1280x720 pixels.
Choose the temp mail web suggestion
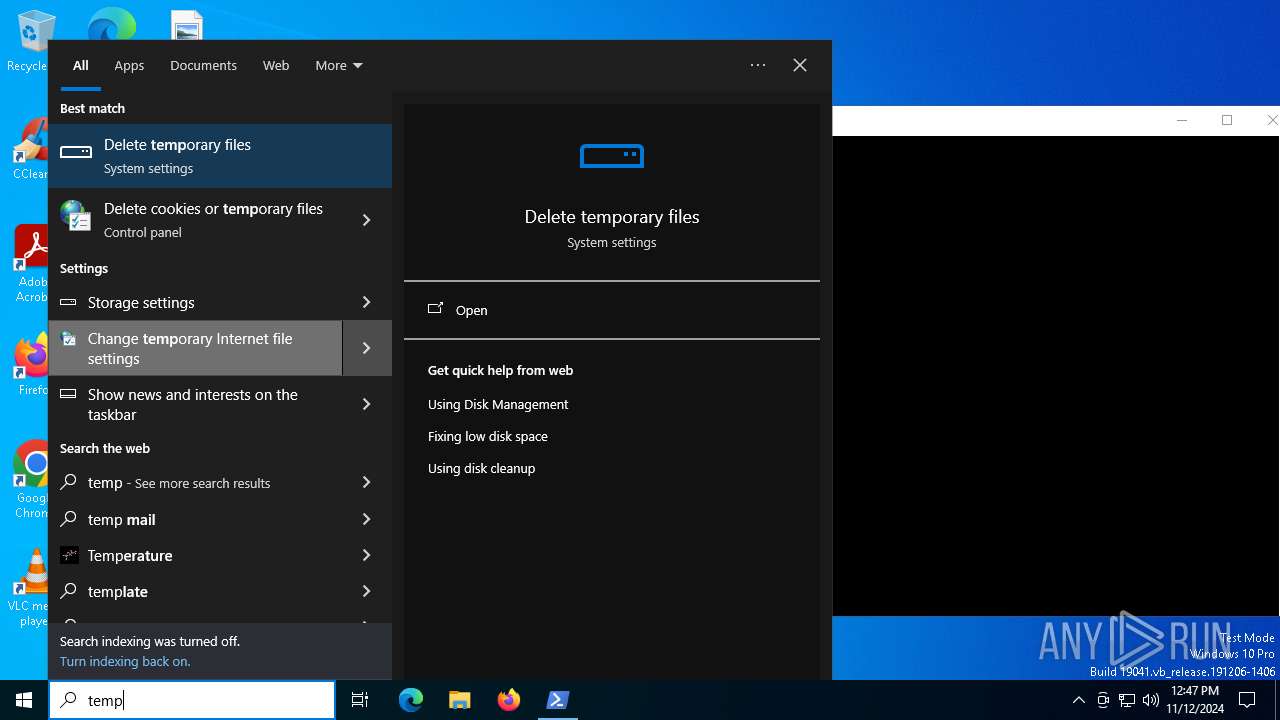coord(196,519)
